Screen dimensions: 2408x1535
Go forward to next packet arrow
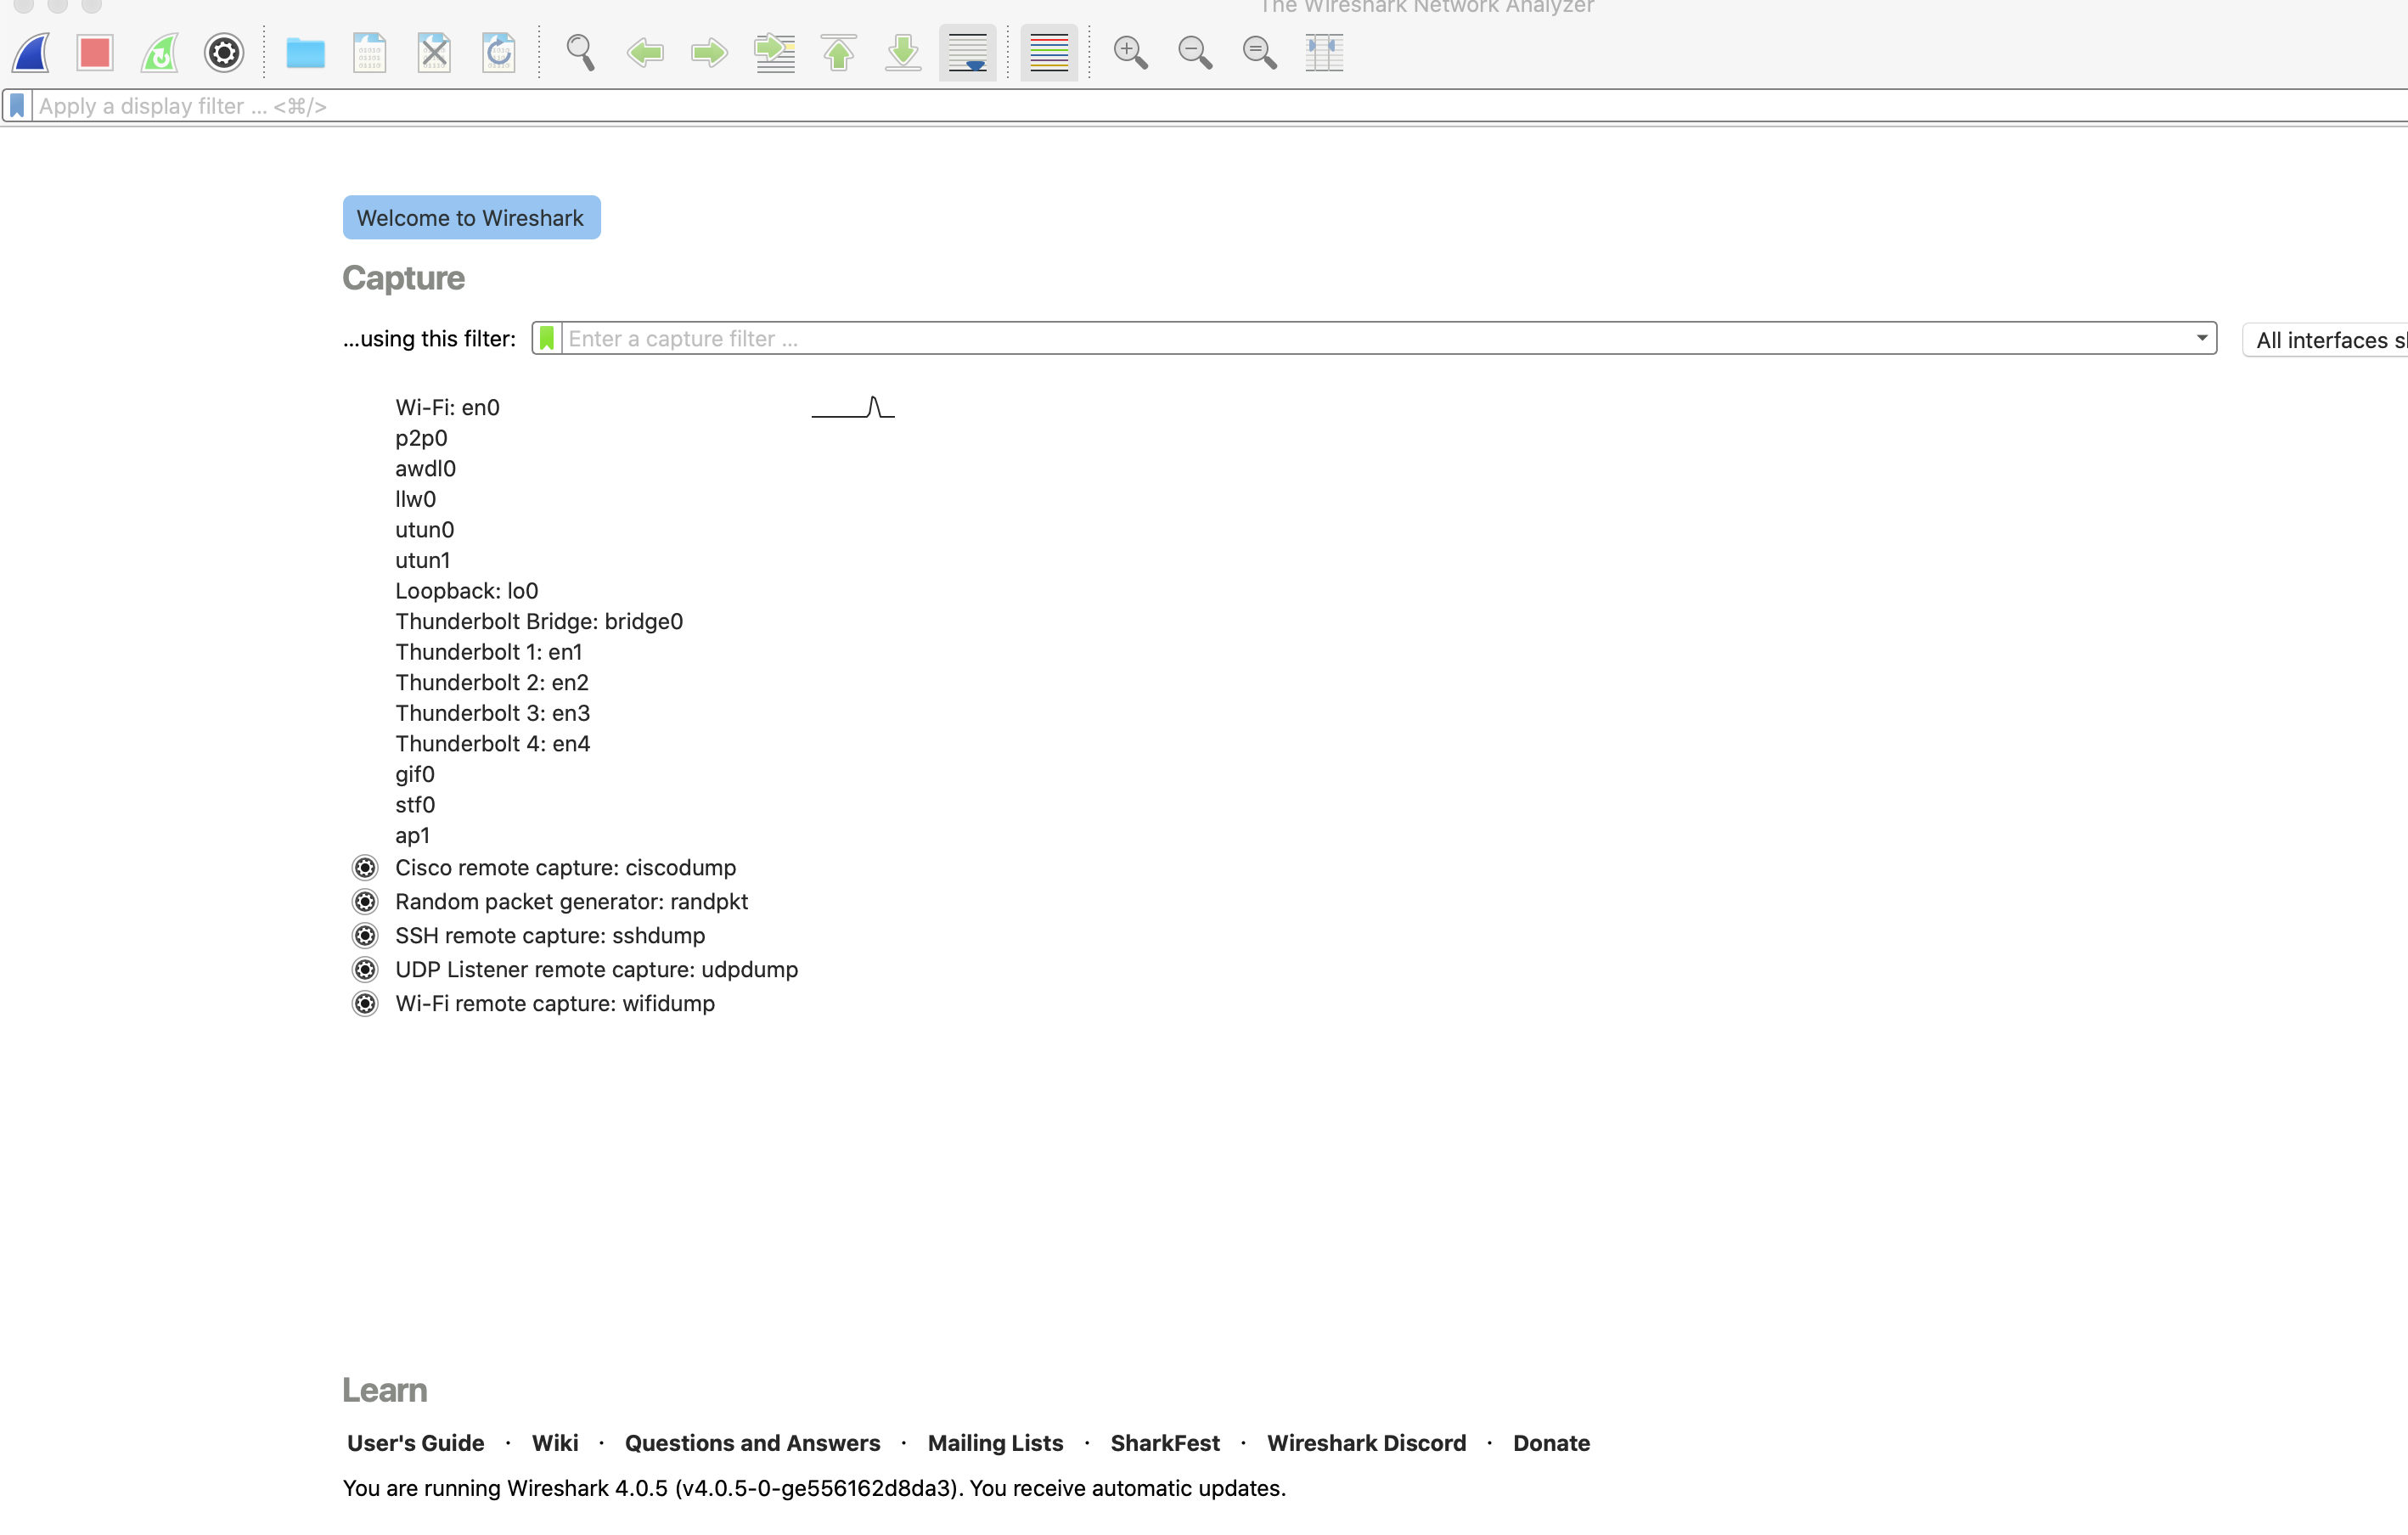(x=709, y=53)
